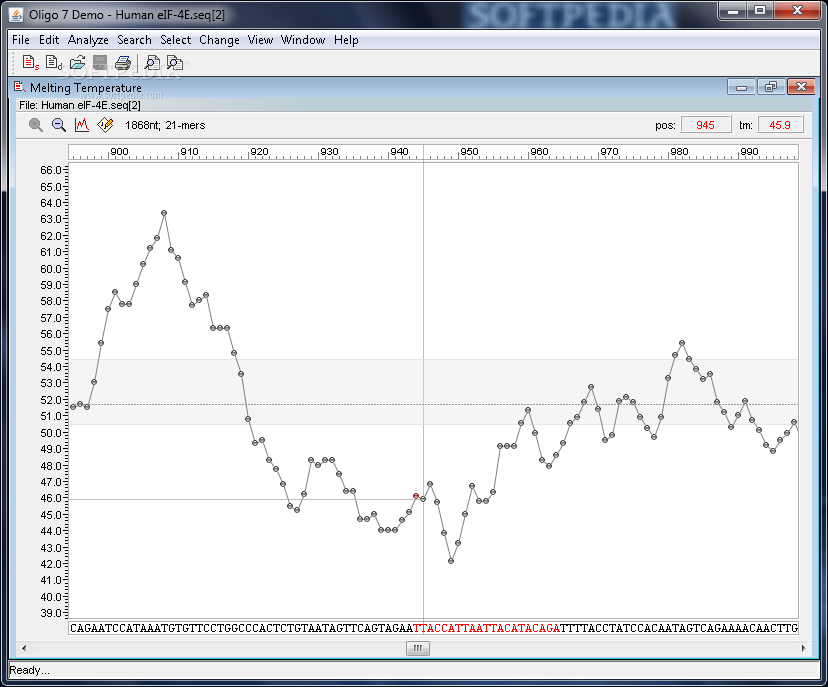Image resolution: width=828 pixels, height=687 pixels.
Task: Open the Edit menu
Action: (x=49, y=40)
